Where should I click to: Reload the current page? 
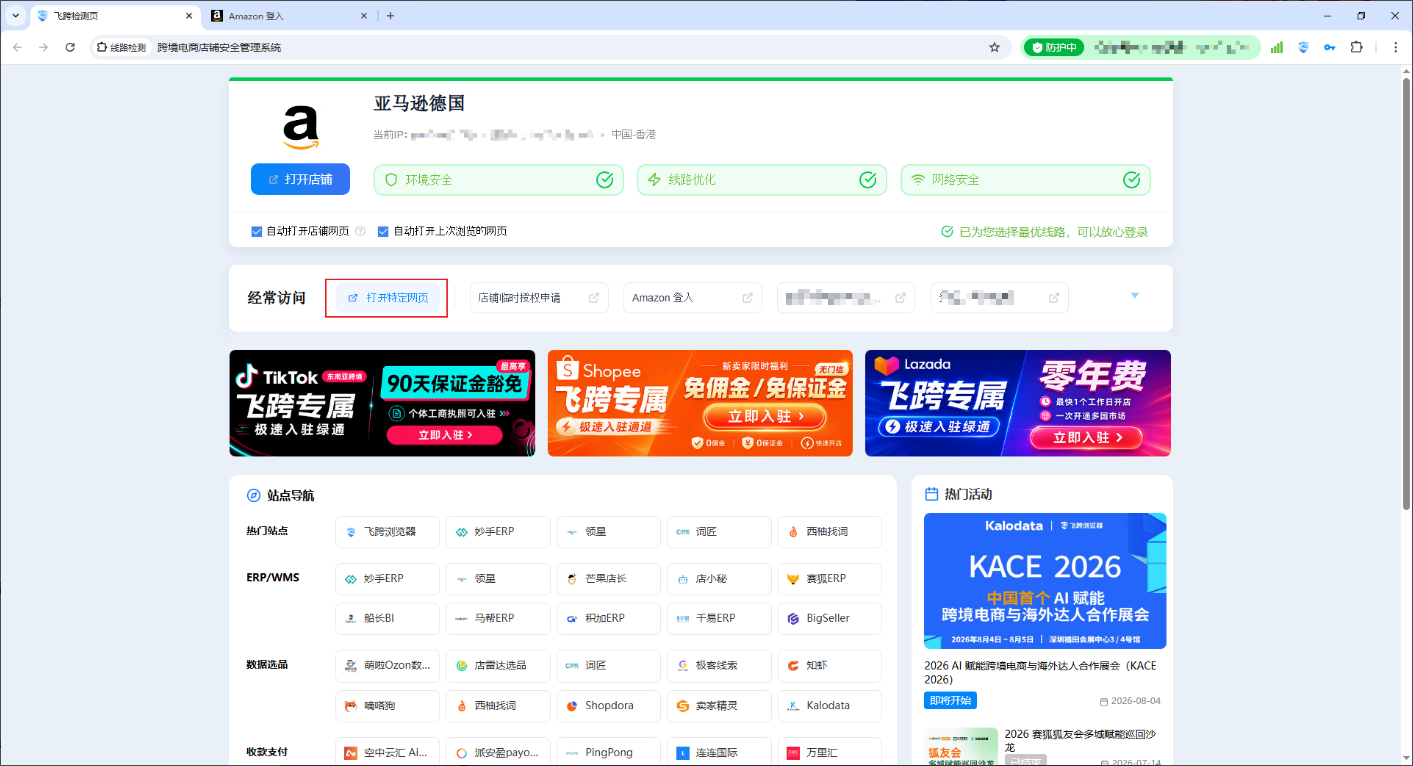tap(70, 47)
